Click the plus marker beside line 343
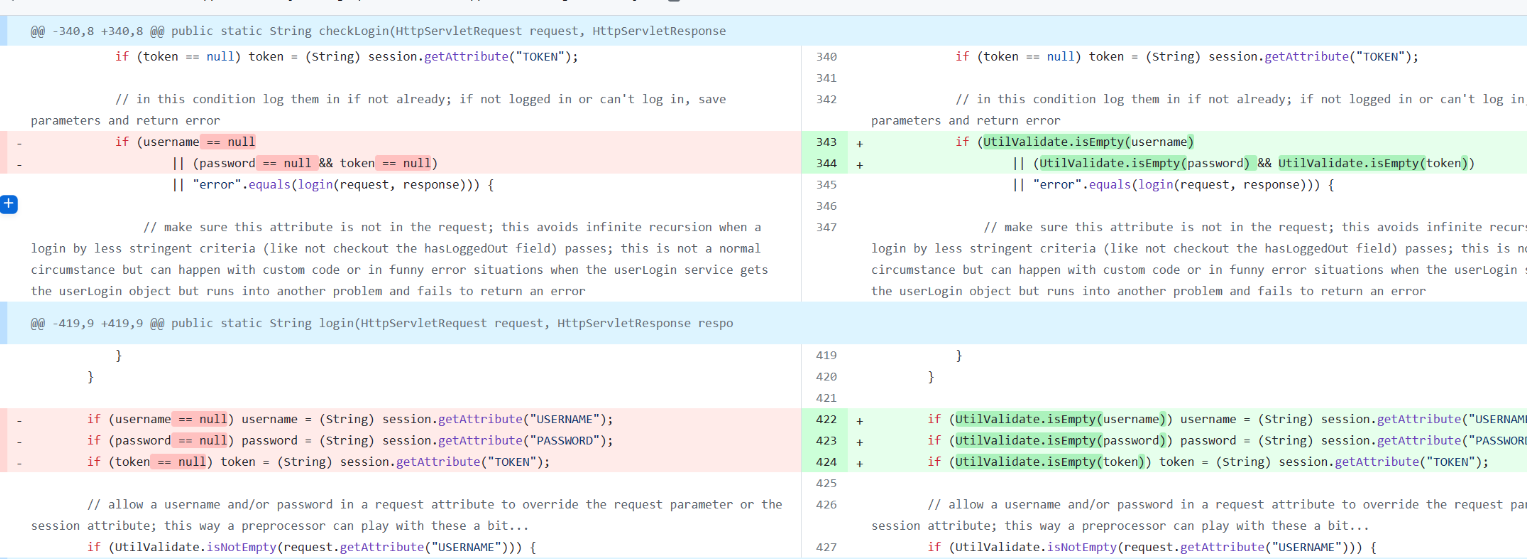 859,142
